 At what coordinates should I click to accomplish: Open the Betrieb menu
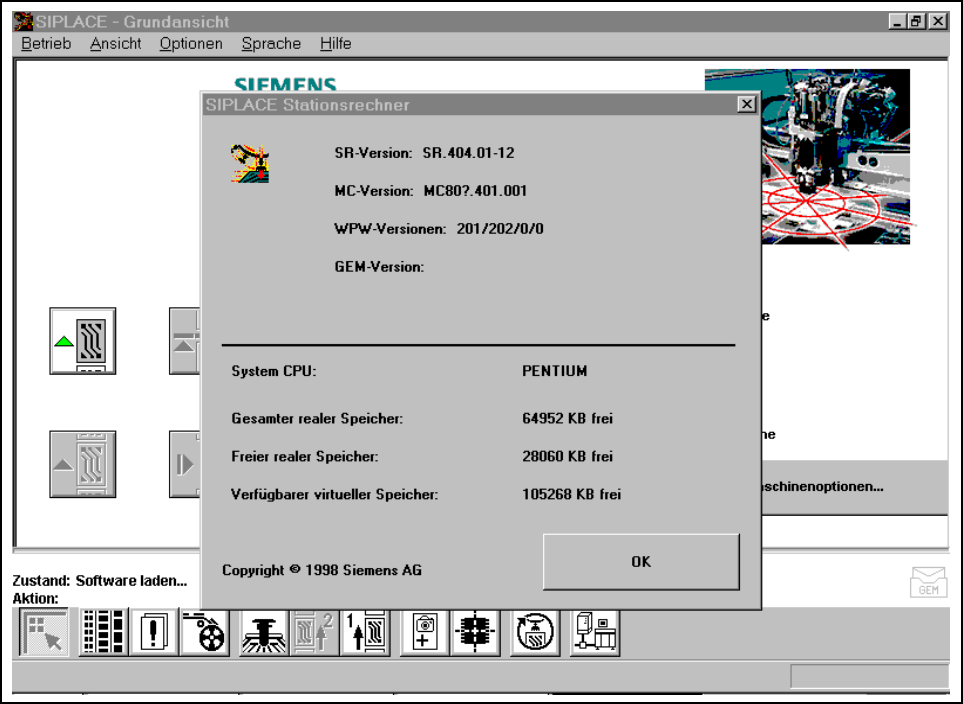click(46, 44)
